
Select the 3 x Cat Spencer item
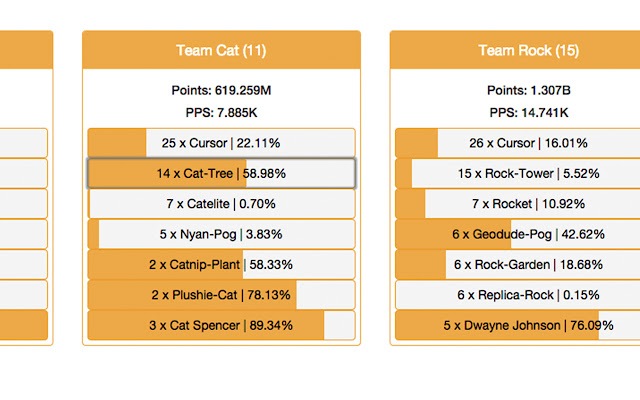point(221,325)
